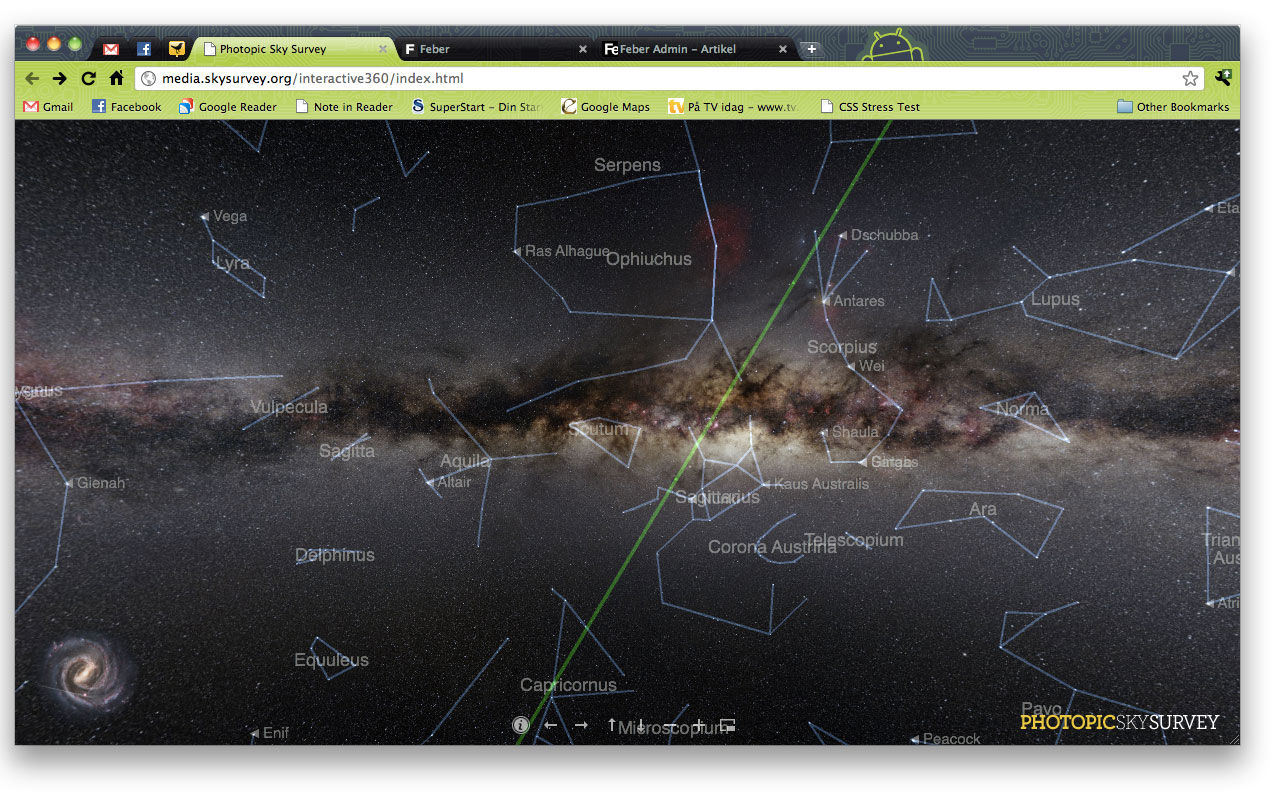Pan the view downward using the down arrow

point(640,726)
